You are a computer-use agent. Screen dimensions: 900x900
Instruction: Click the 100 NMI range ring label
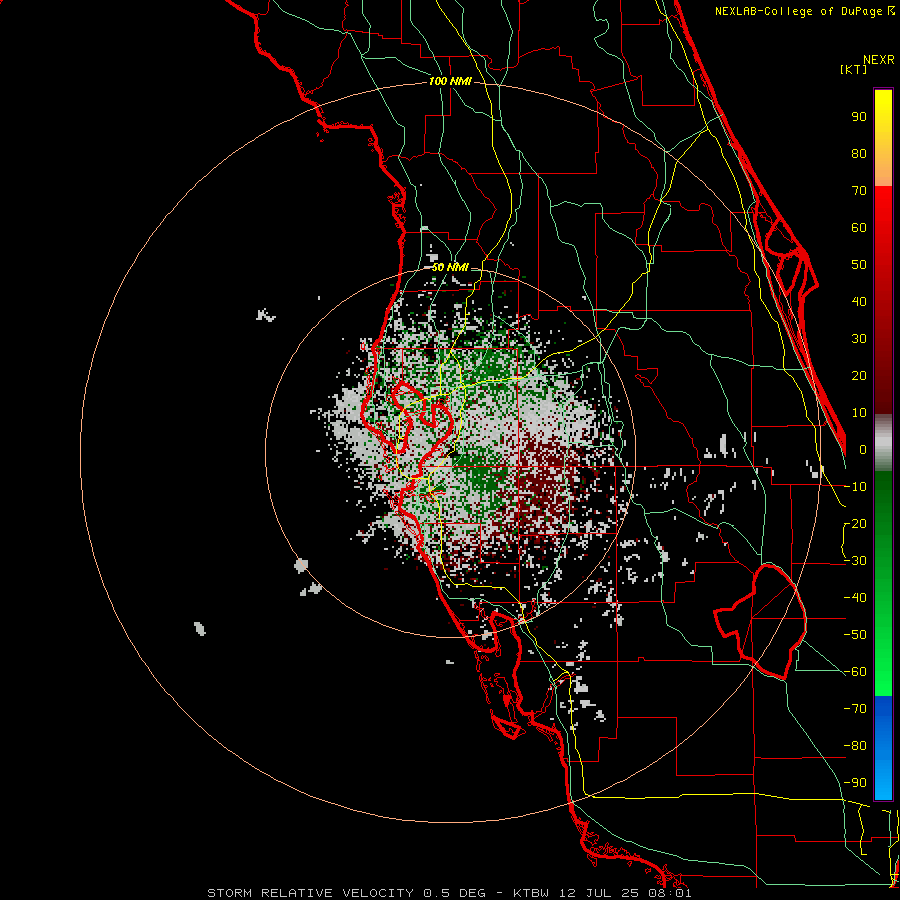(450, 82)
